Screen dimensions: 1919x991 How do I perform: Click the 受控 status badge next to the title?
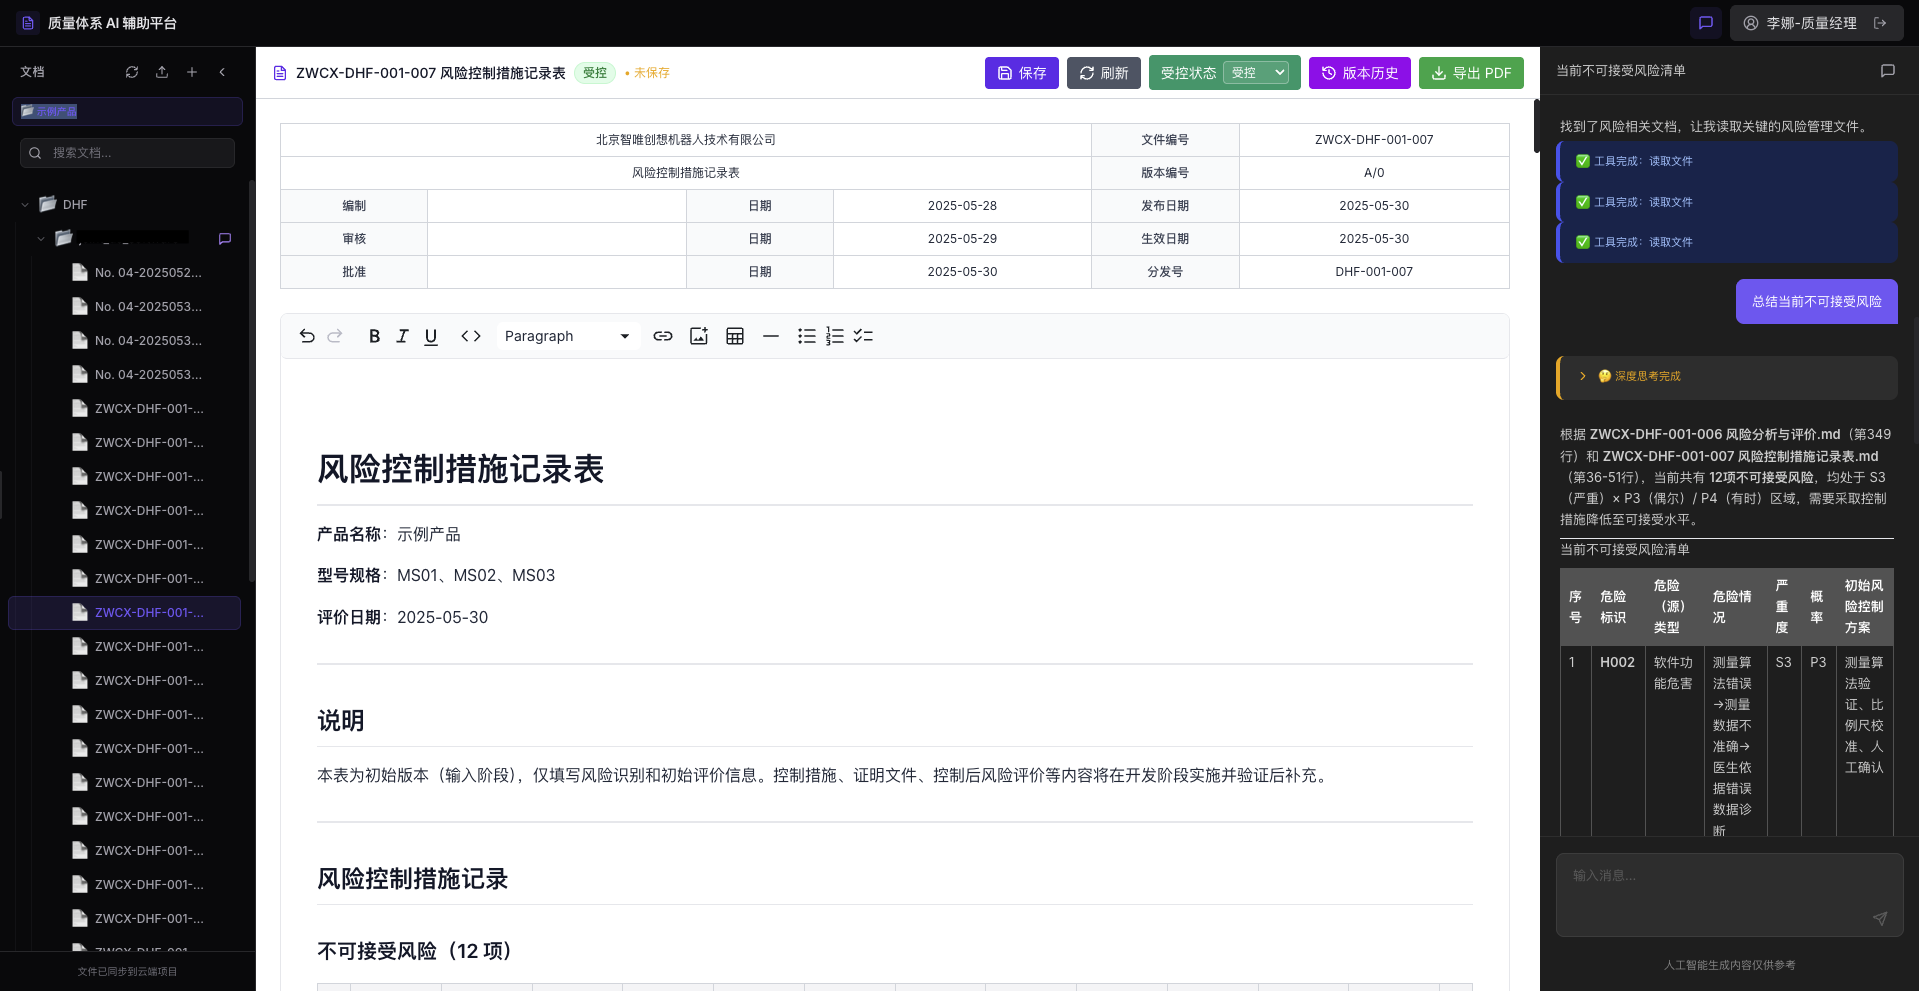[x=595, y=73]
